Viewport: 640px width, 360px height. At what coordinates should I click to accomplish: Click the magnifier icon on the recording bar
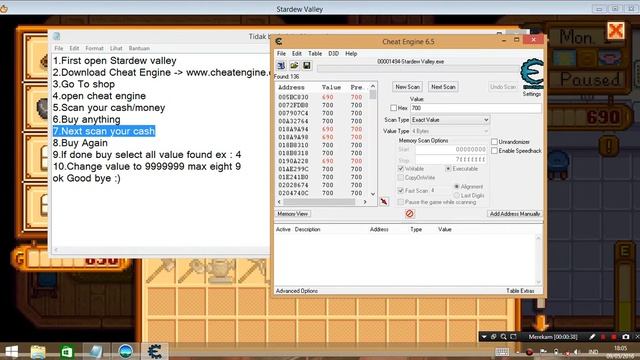coord(503,337)
